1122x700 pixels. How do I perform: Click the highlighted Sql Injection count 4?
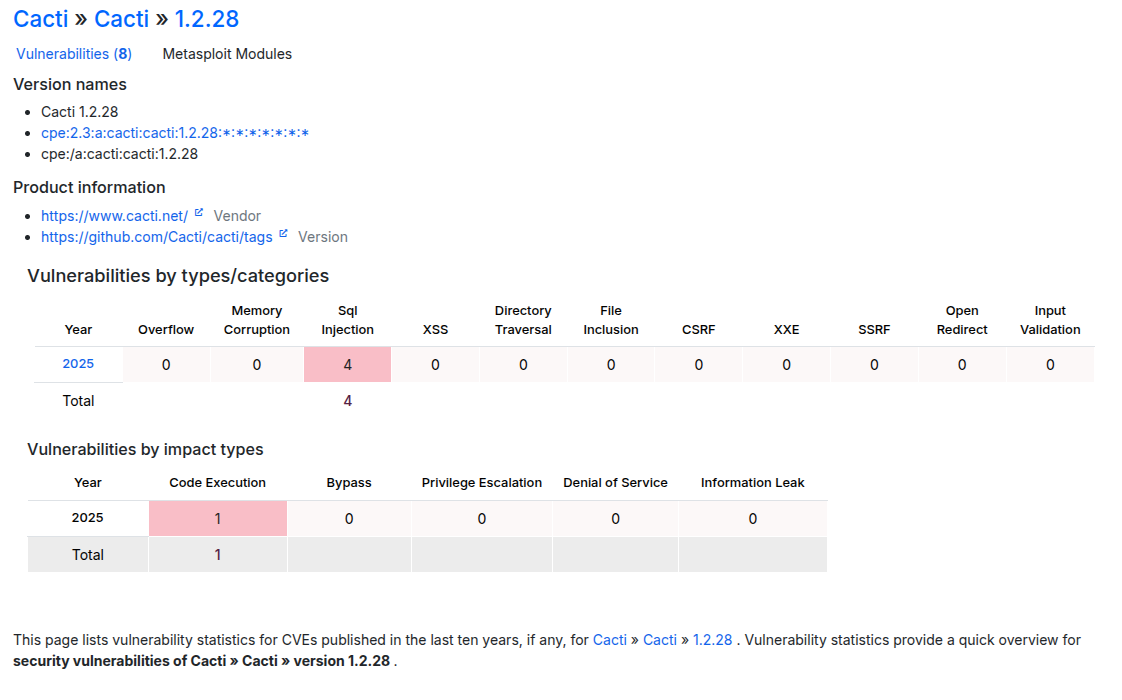[348, 364]
